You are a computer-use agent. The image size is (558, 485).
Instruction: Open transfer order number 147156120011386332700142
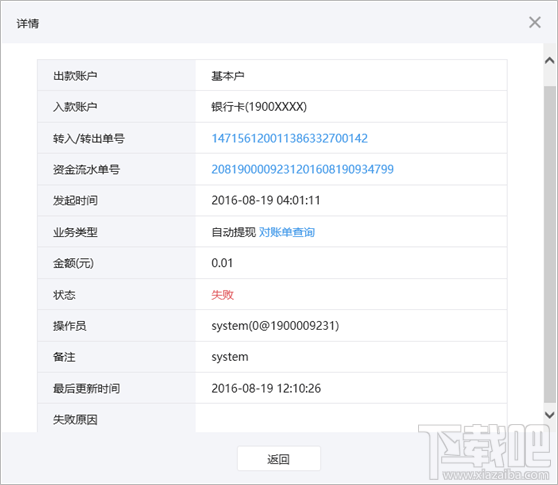(x=289, y=138)
